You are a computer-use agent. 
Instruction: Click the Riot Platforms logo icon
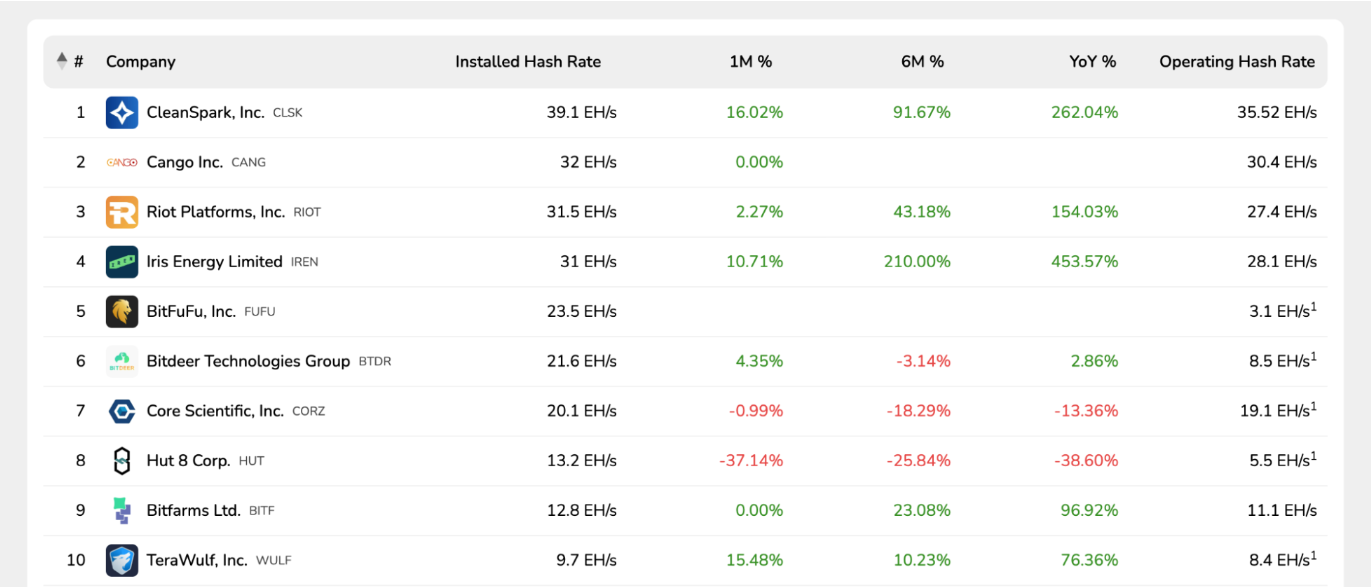(122, 212)
